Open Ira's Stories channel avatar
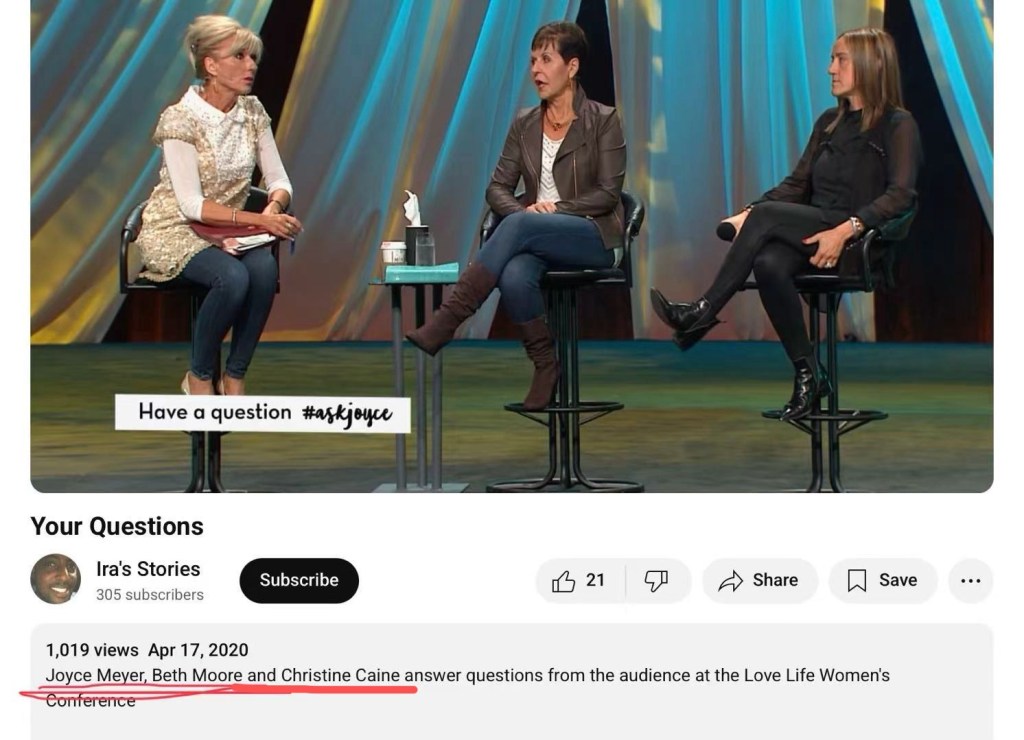Viewport: 1024px width, 740px height. click(x=56, y=579)
